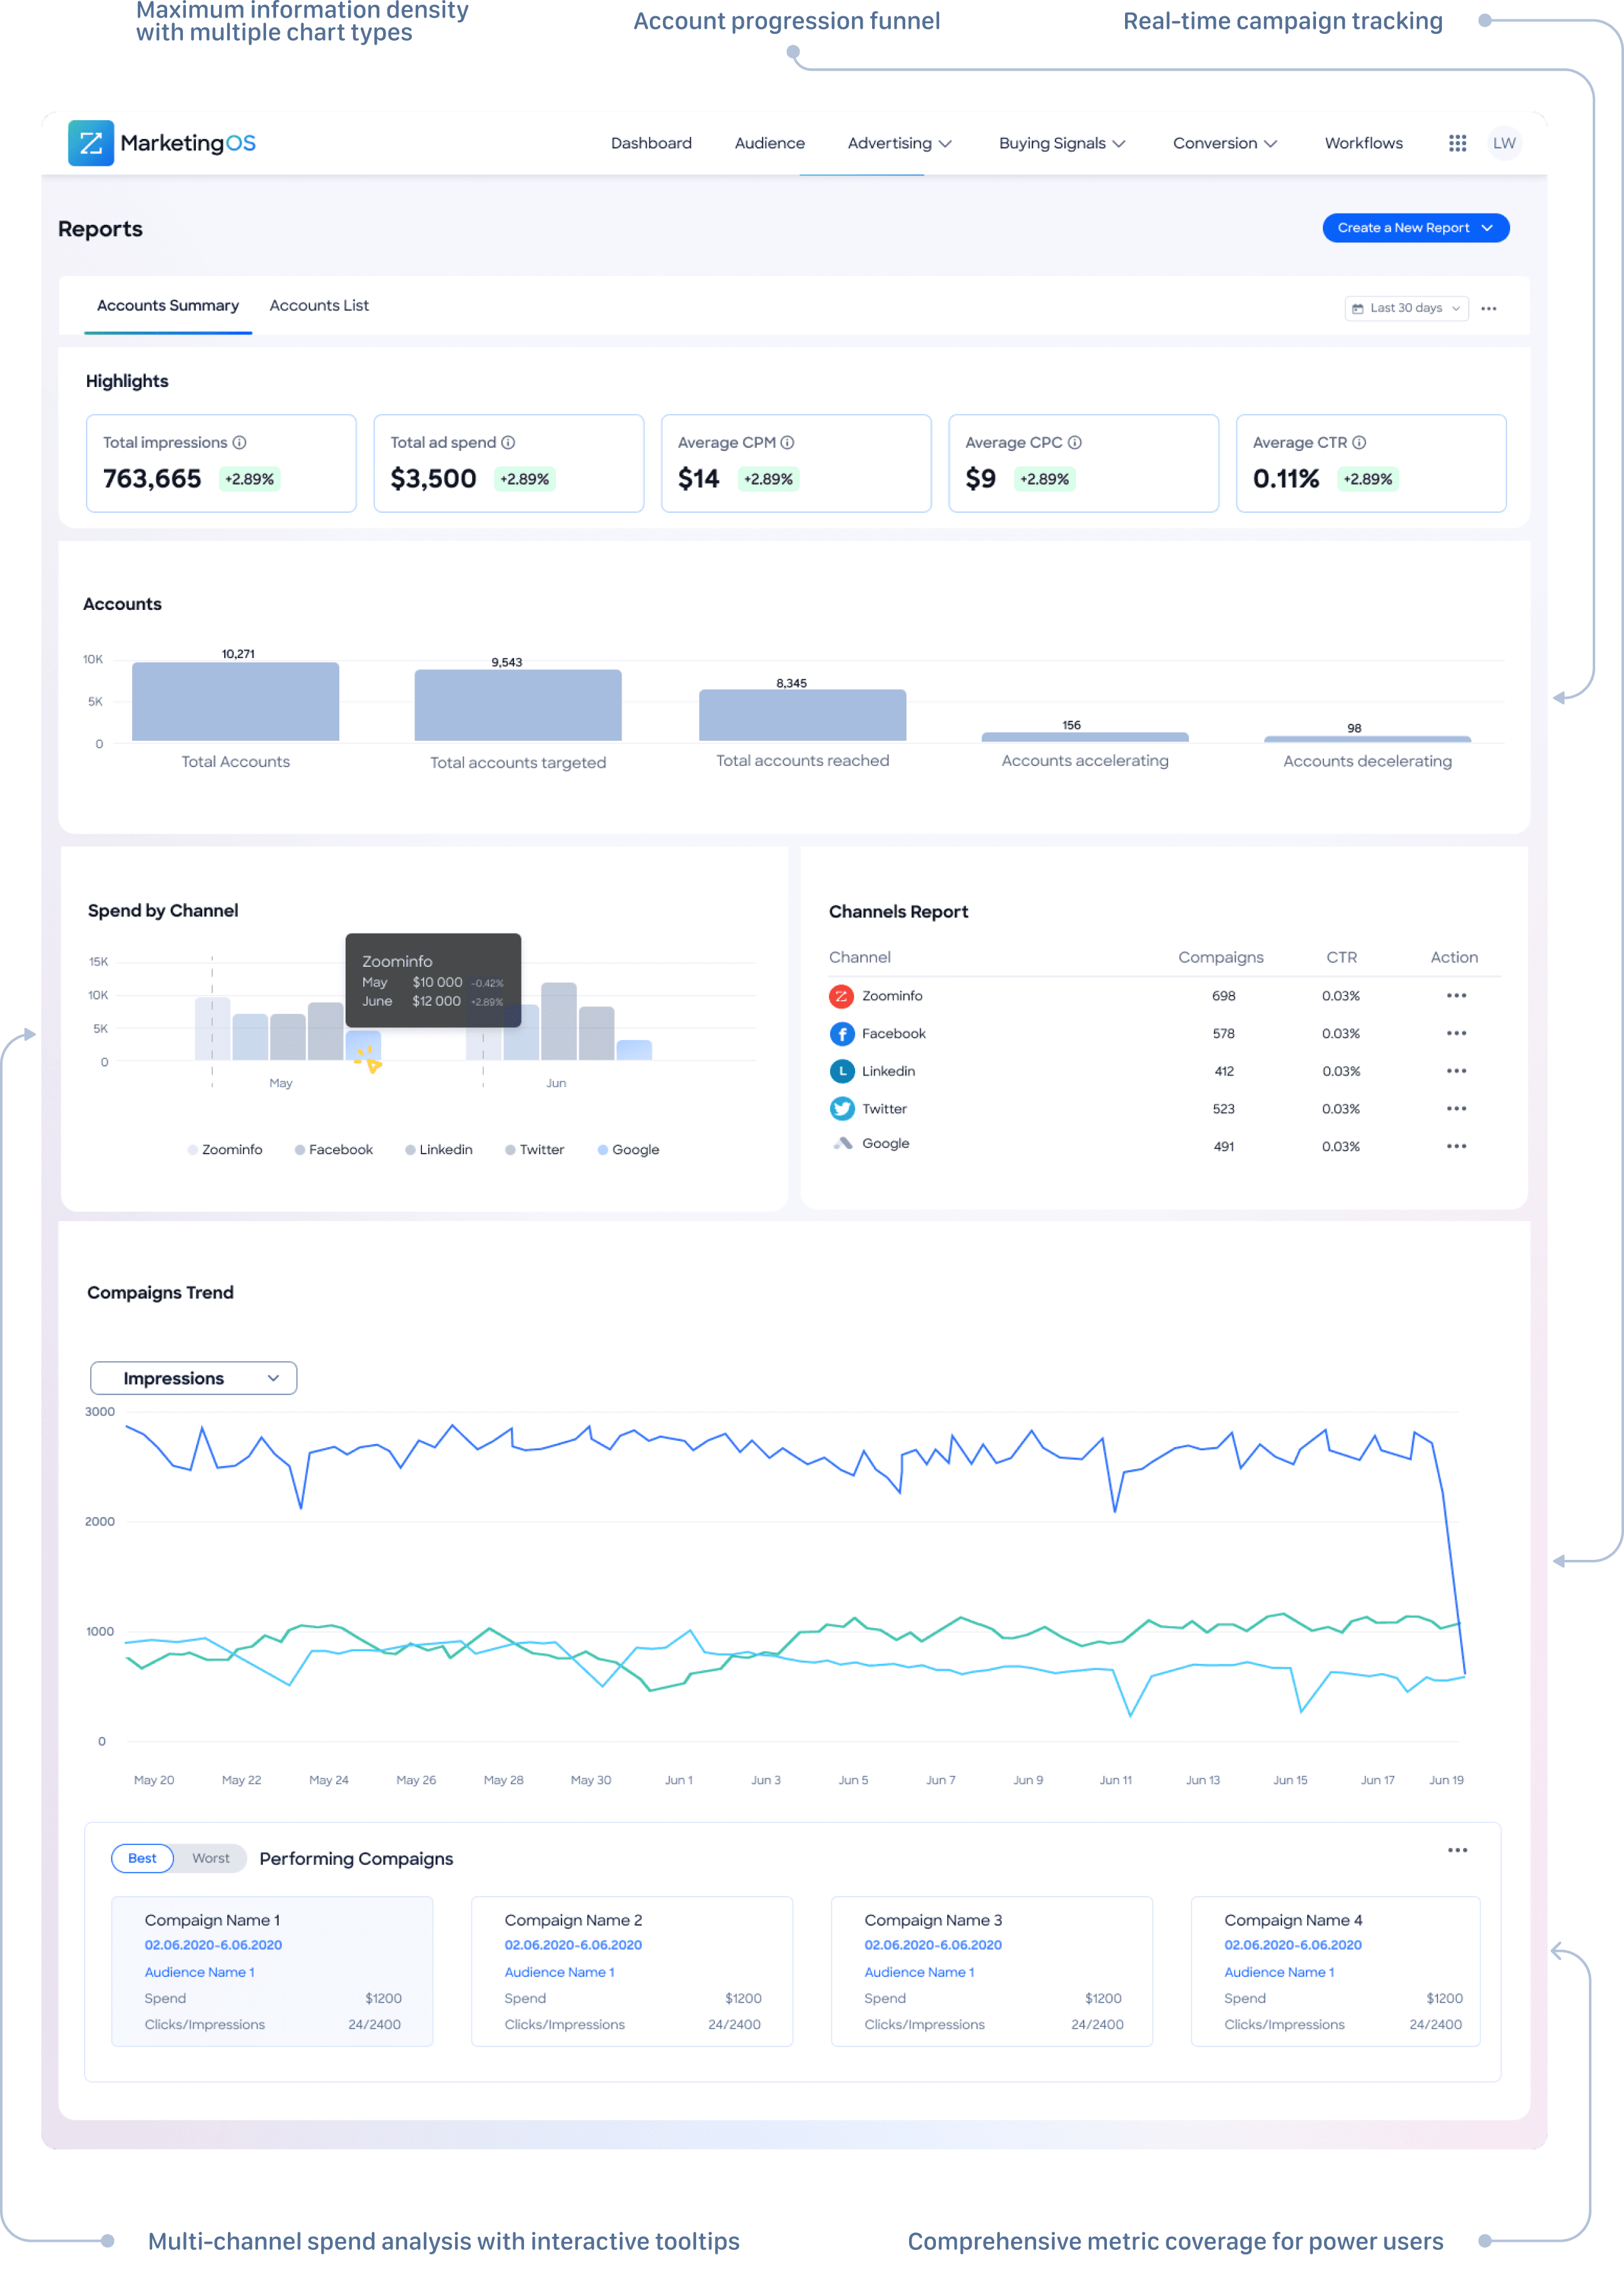Switch to the Accounts List tab
The height and width of the screenshot is (2275, 1624).
pos(319,305)
